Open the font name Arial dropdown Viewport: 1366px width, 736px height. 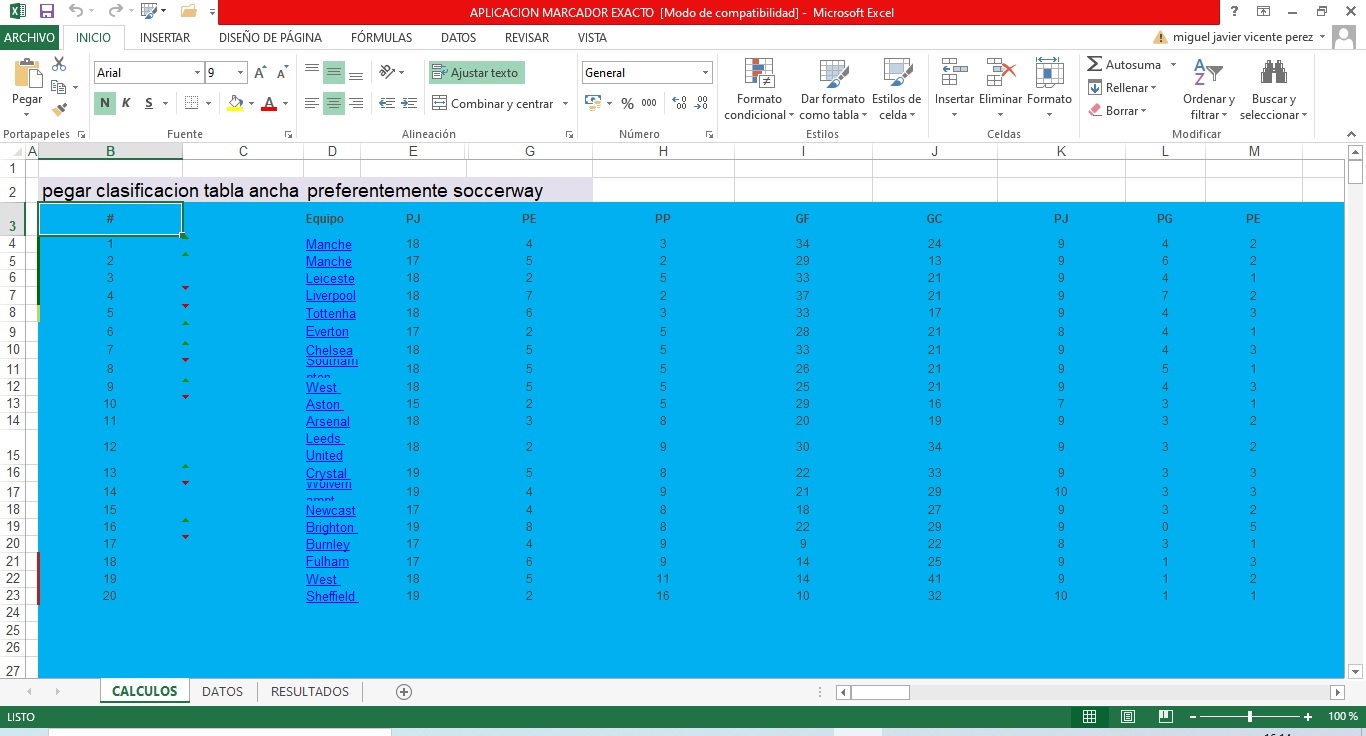click(197, 73)
